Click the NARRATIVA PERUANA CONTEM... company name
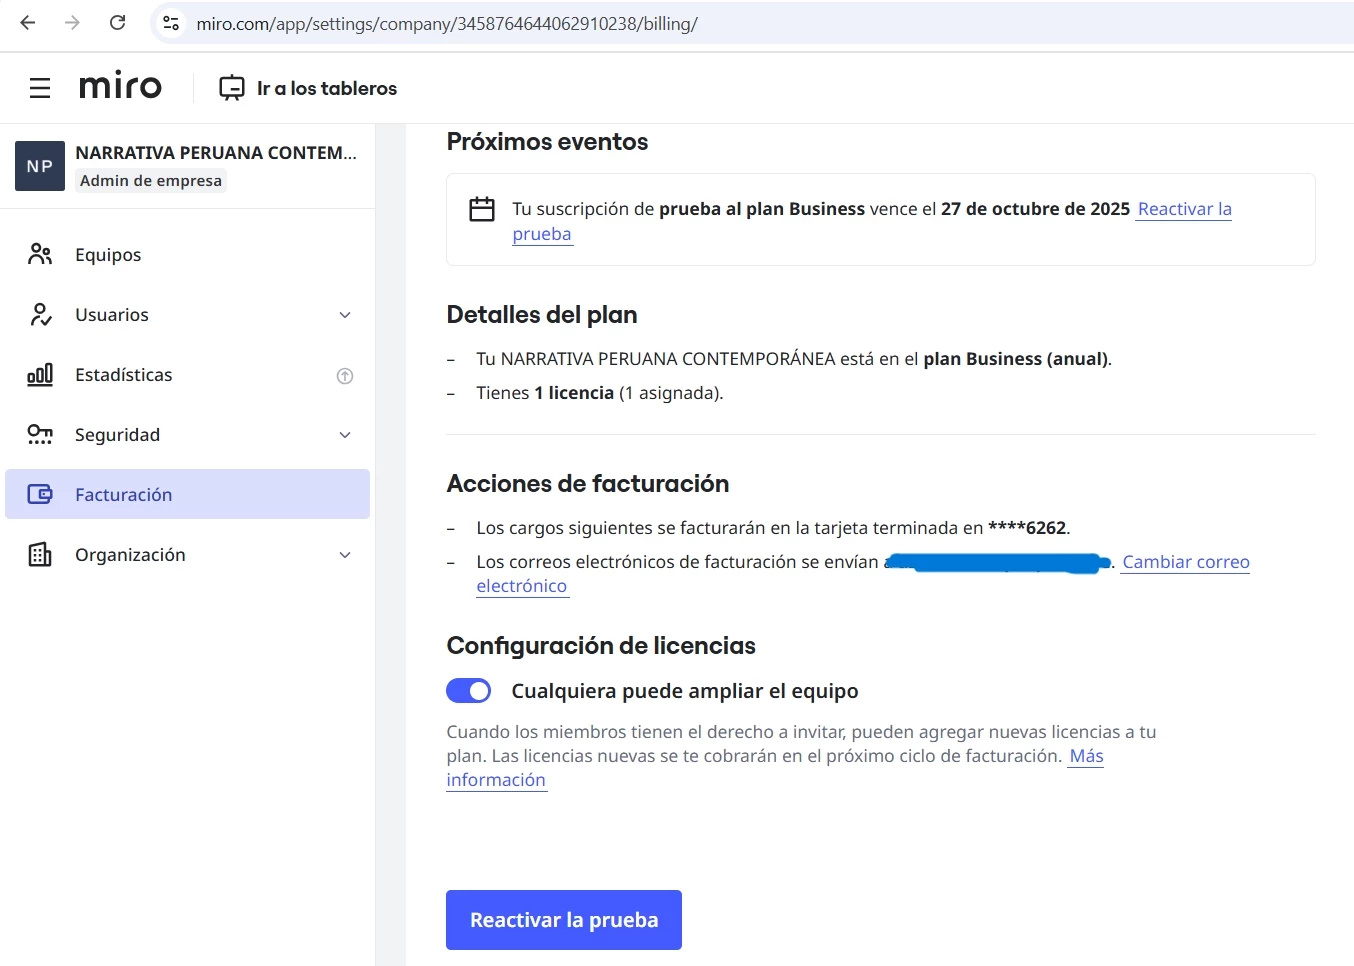The width and height of the screenshot is (1354, 966). pos(216,152)
